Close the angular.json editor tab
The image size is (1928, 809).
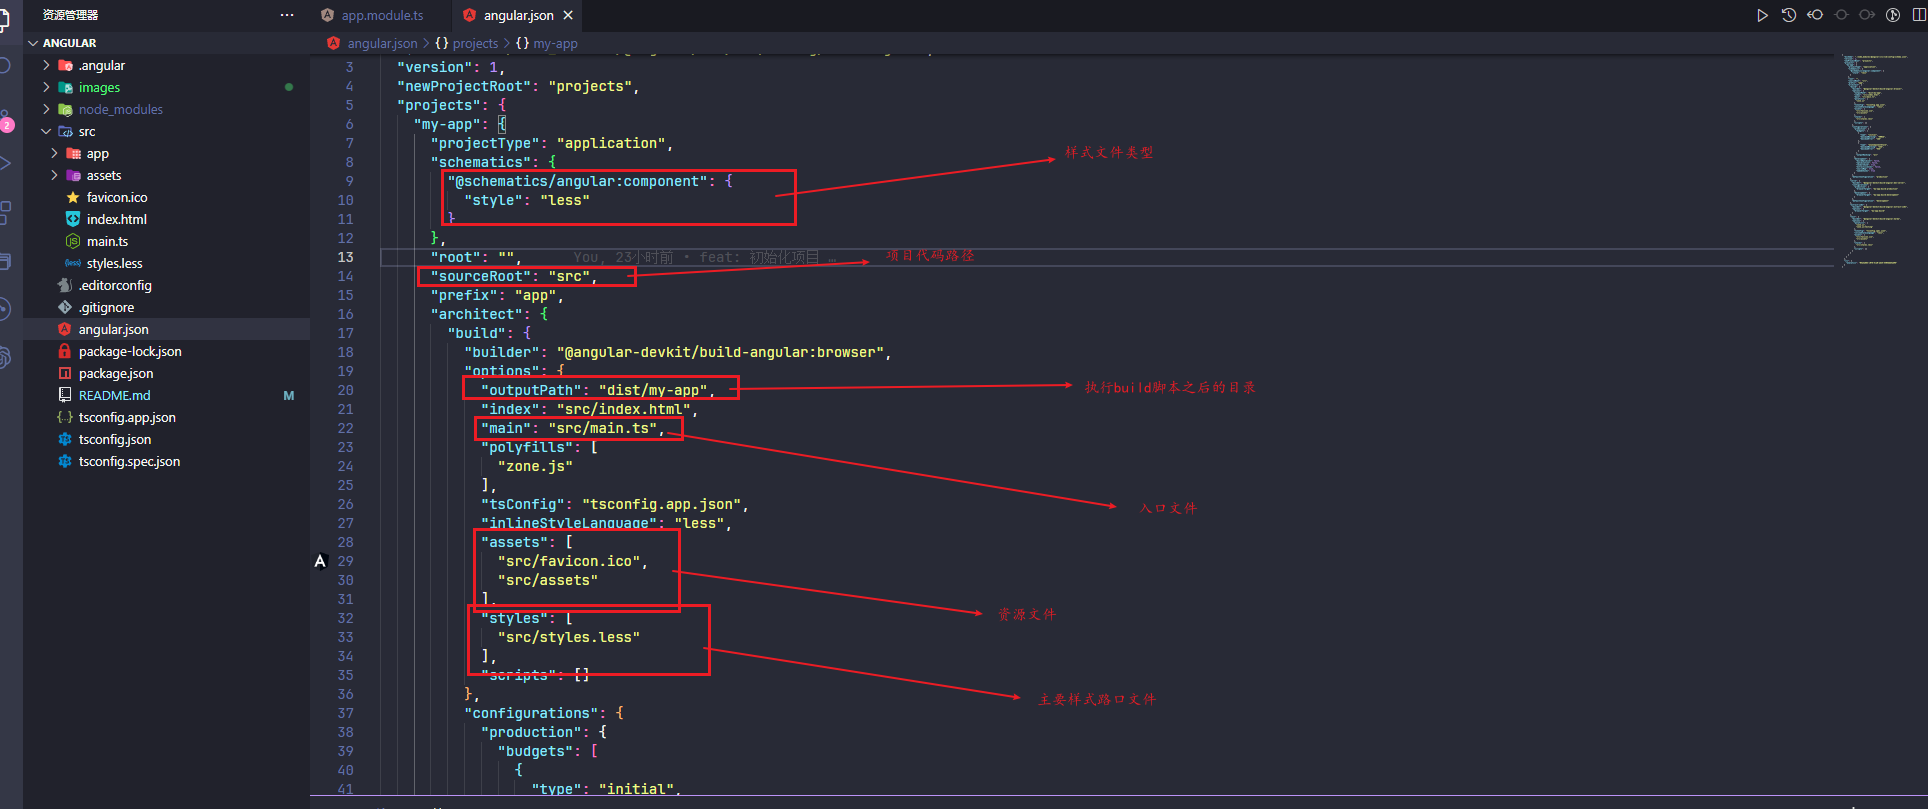coord(568,15)
